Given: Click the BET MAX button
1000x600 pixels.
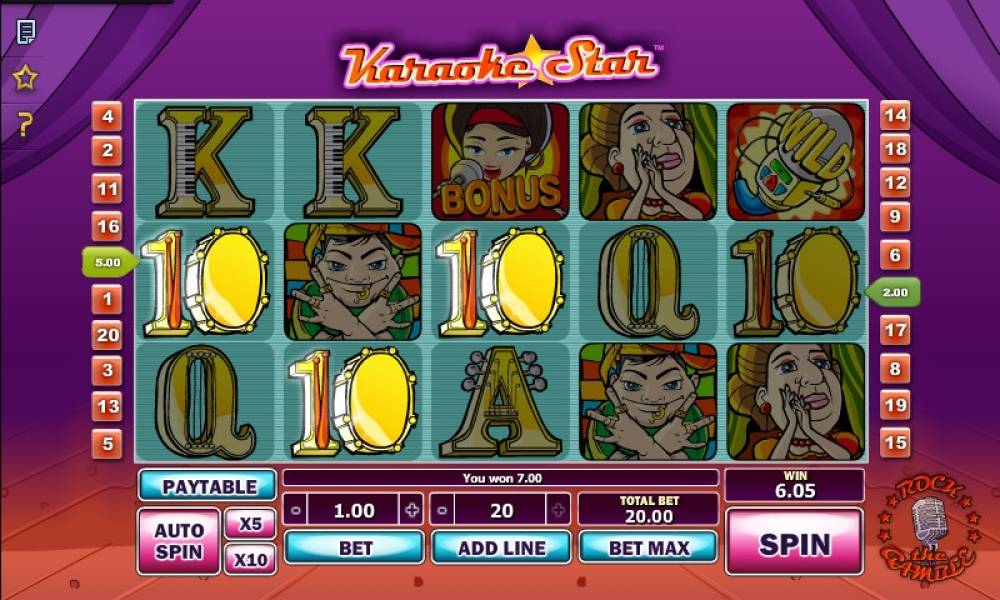Looking at the screenshot, I should tap(649, 547).
